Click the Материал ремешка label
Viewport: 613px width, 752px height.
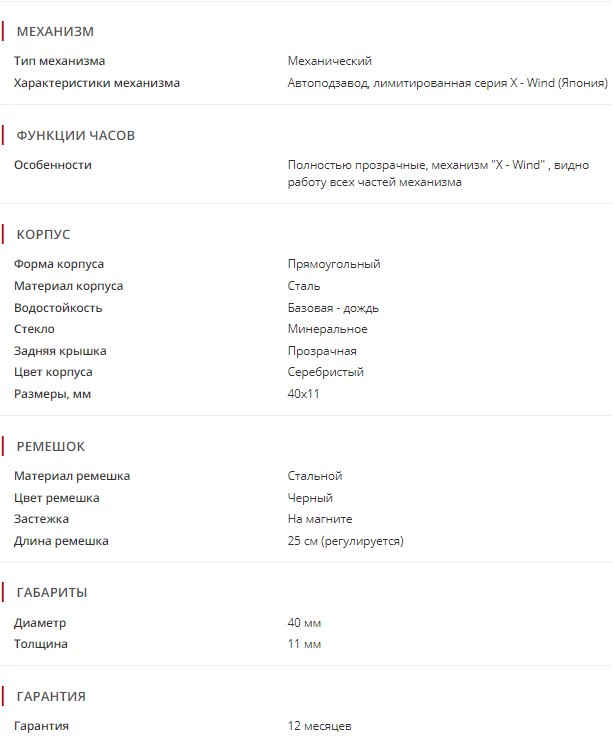coord(72,476)
